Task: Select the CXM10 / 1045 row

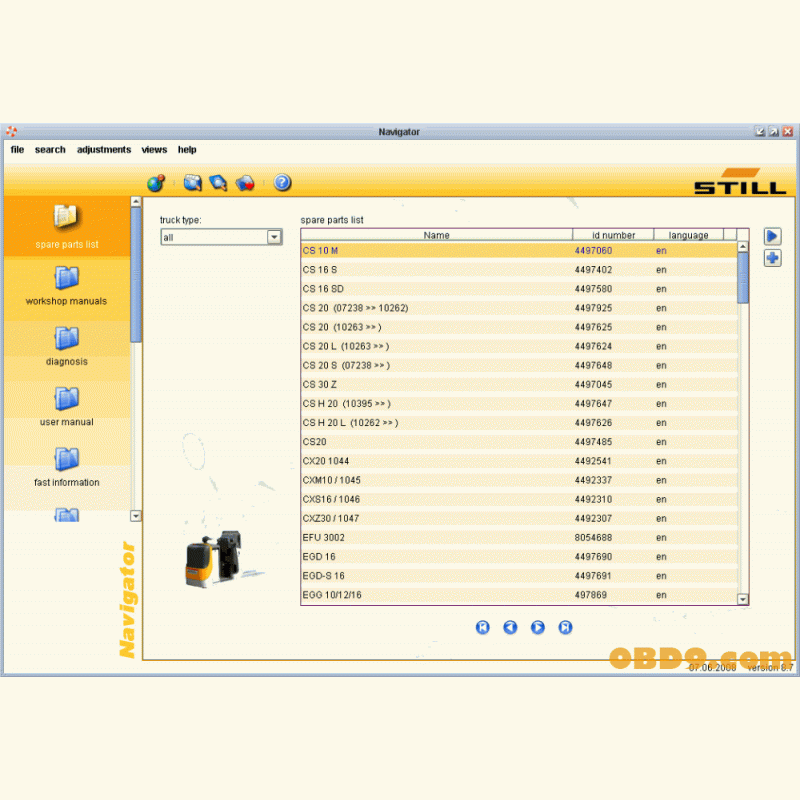Action: coord(519,480)
